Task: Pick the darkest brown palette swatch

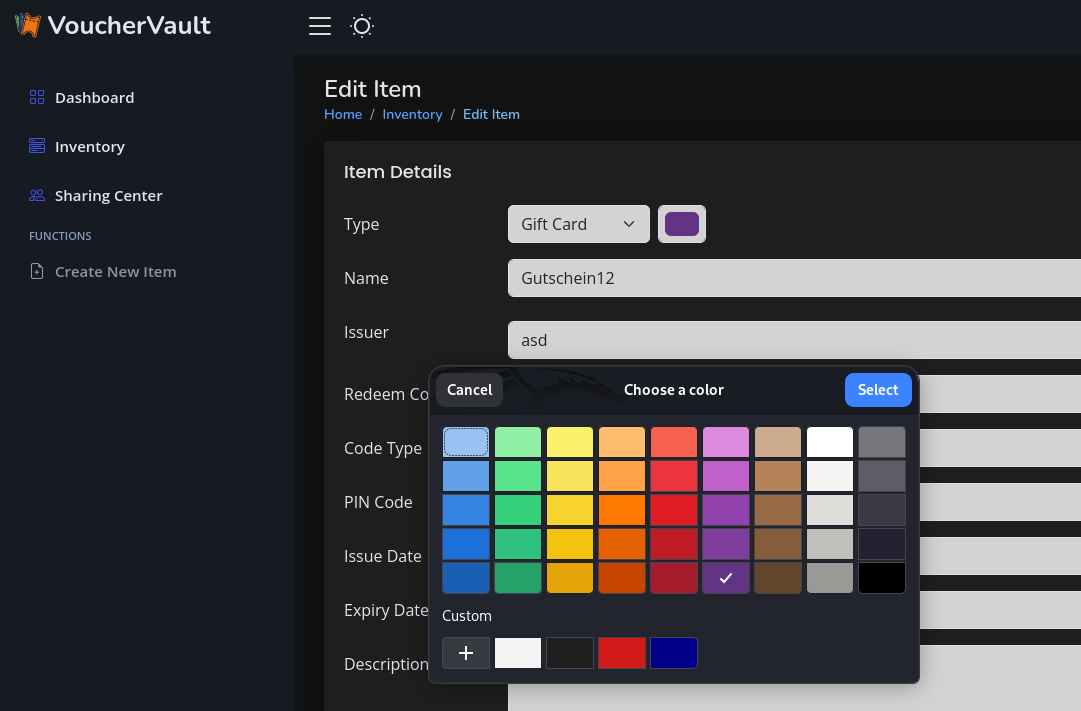Action: coord(778,578)
